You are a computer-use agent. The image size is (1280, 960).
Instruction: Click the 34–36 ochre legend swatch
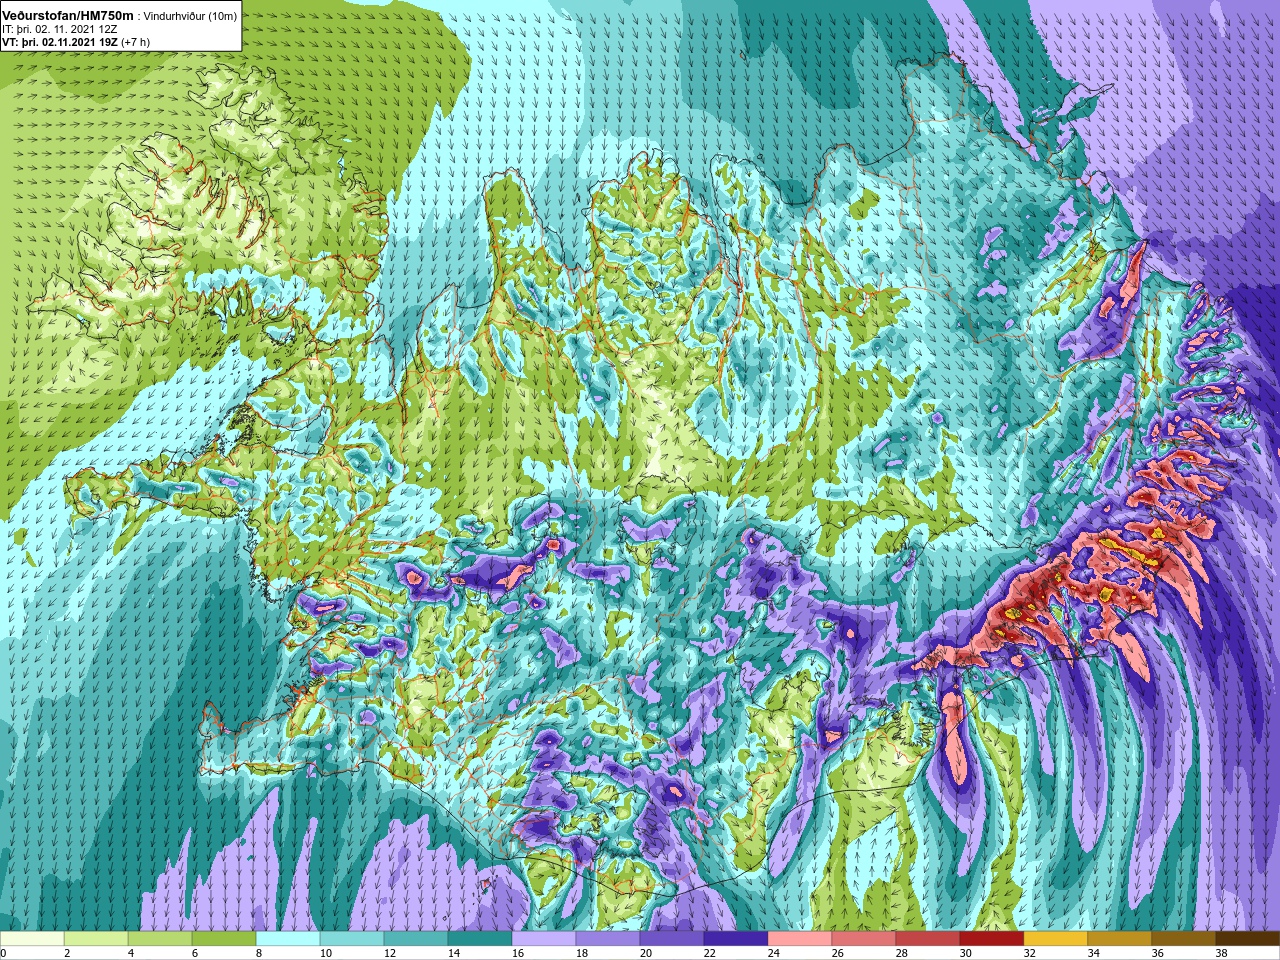[1120, 939]
